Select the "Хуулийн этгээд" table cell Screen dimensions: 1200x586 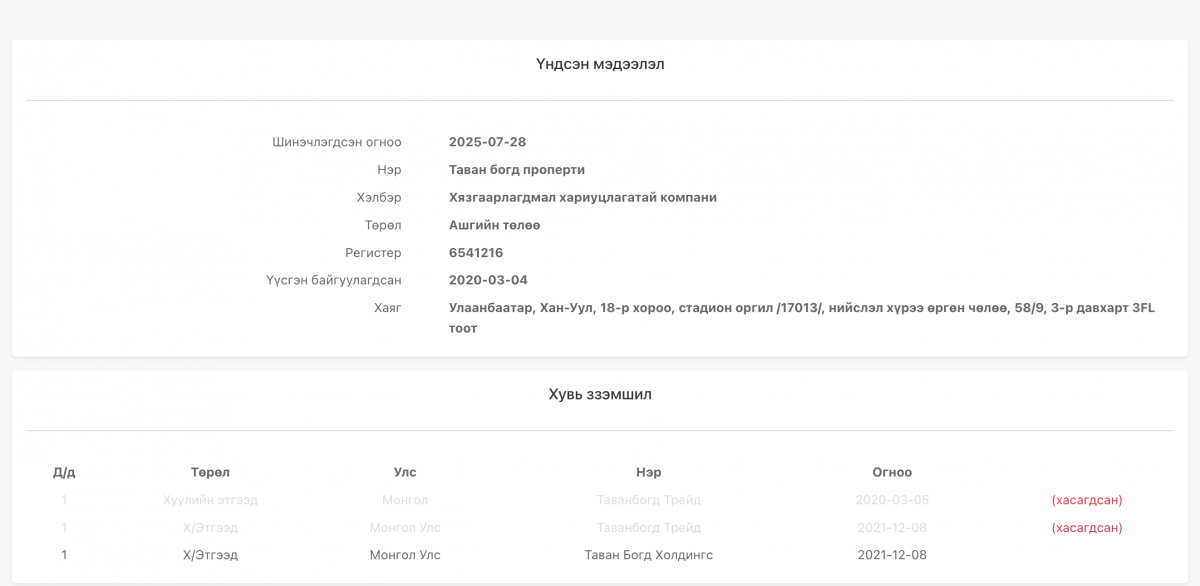pyautogui.click(x=210, y=500)
